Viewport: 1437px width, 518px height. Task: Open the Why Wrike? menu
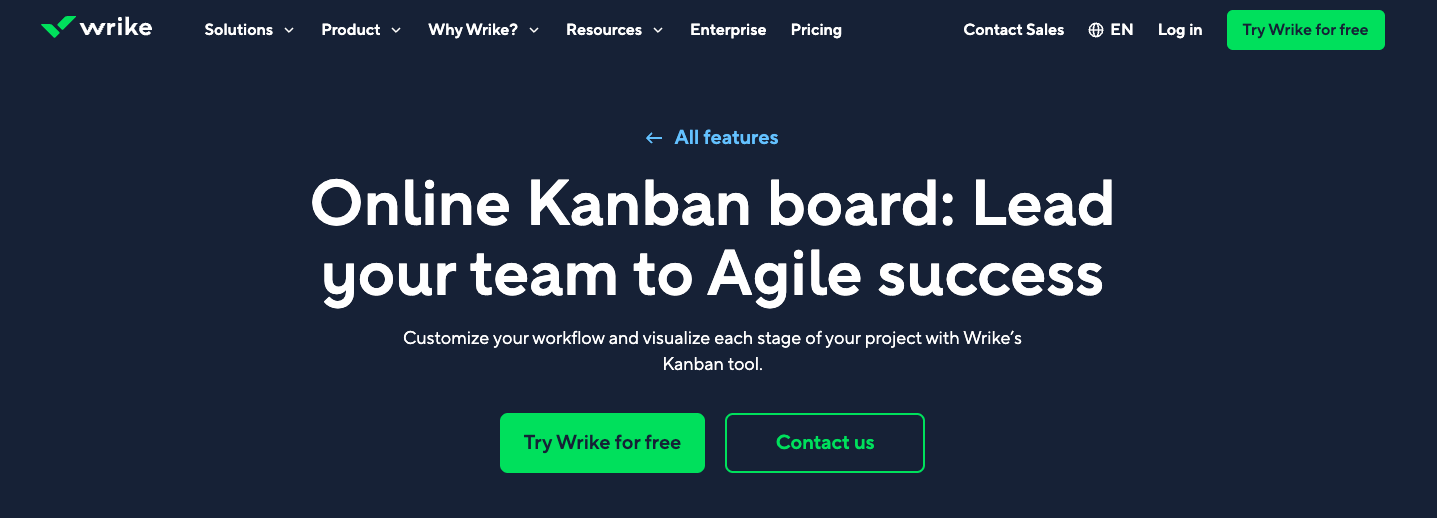click(473, 30)
